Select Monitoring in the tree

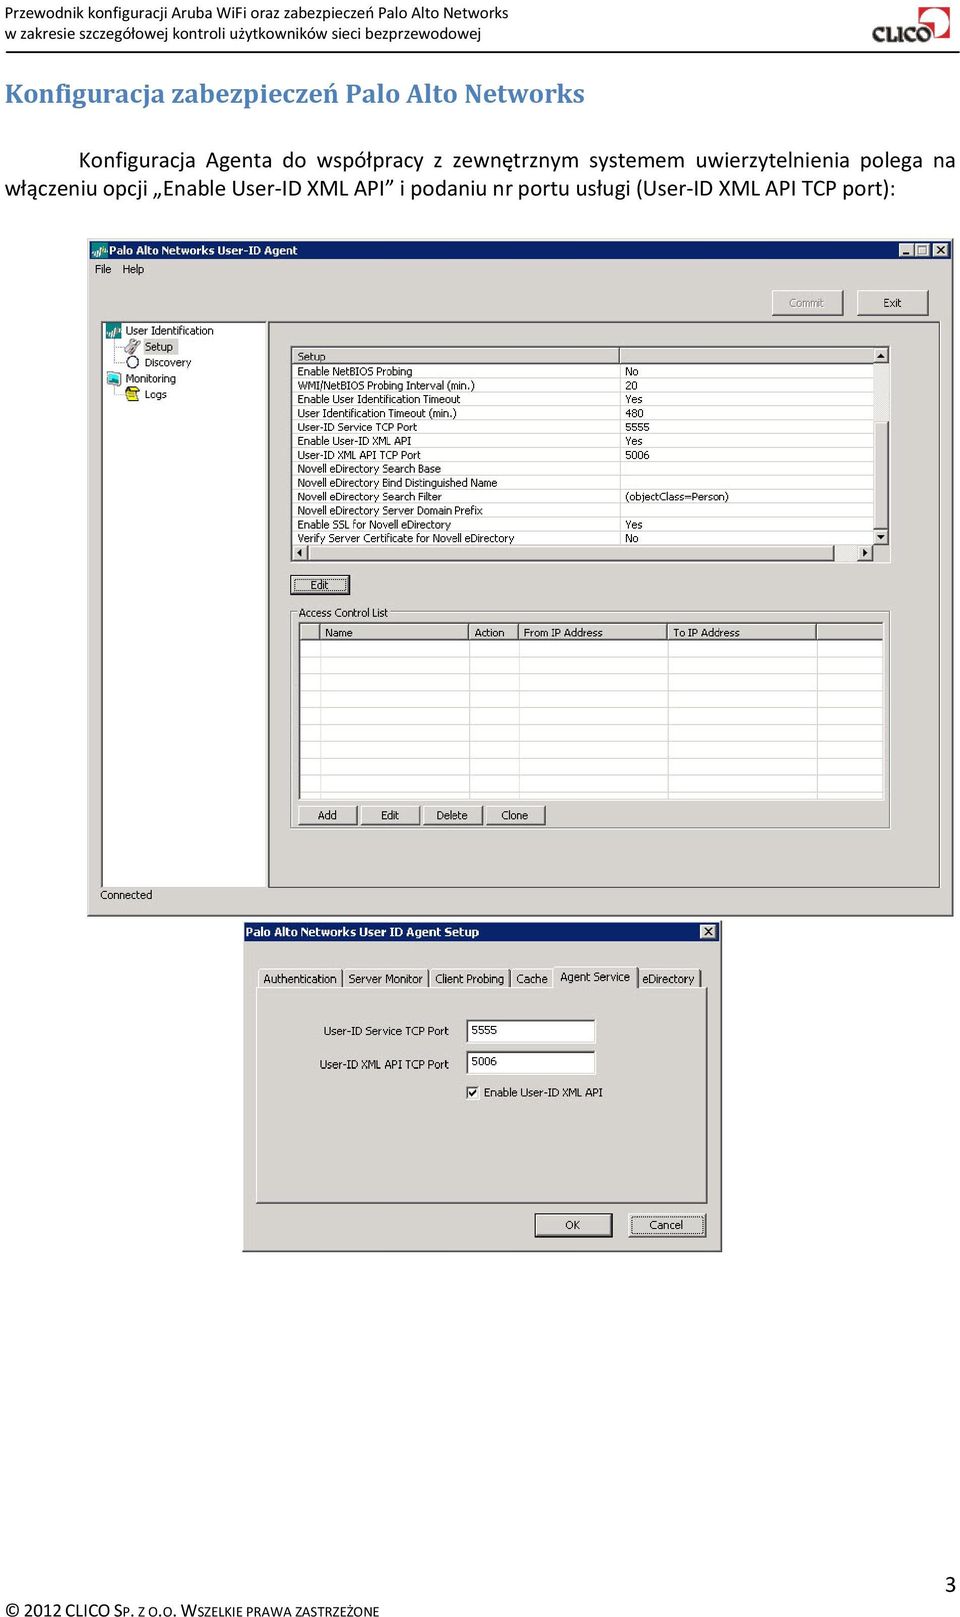pyautogui.click(x=150, y=379)
